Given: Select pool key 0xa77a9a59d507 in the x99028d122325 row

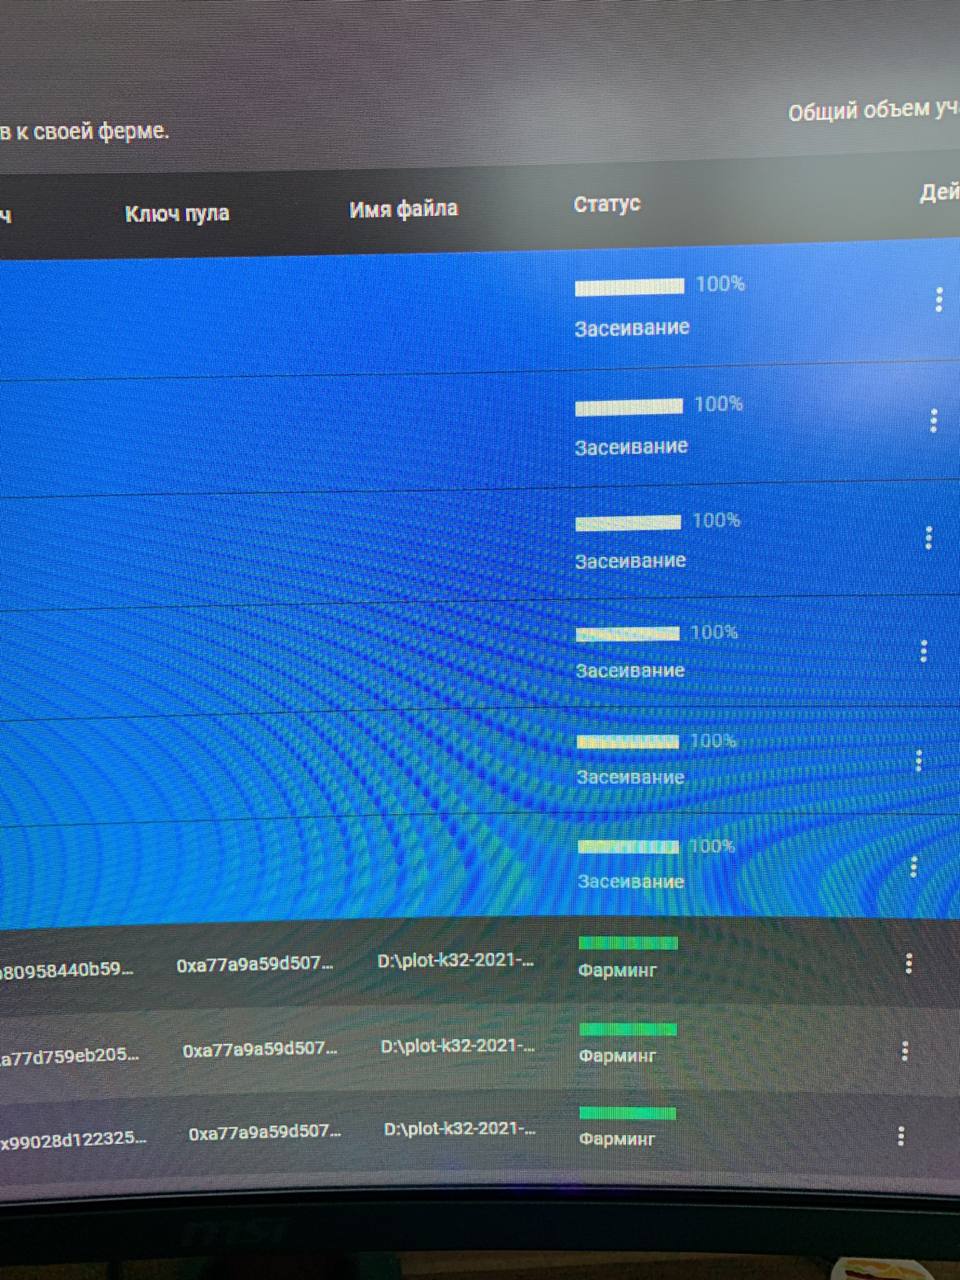Looking at the screenshot, I should click(264, 1132).
